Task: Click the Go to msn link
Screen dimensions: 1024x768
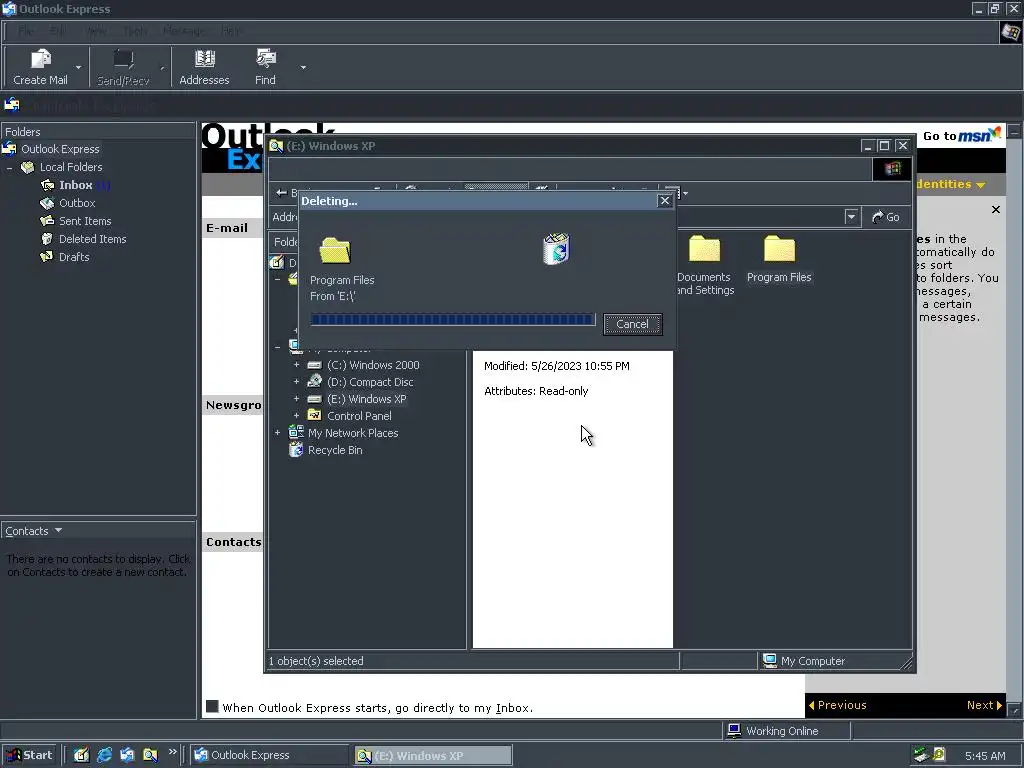Action: (961, 135)
